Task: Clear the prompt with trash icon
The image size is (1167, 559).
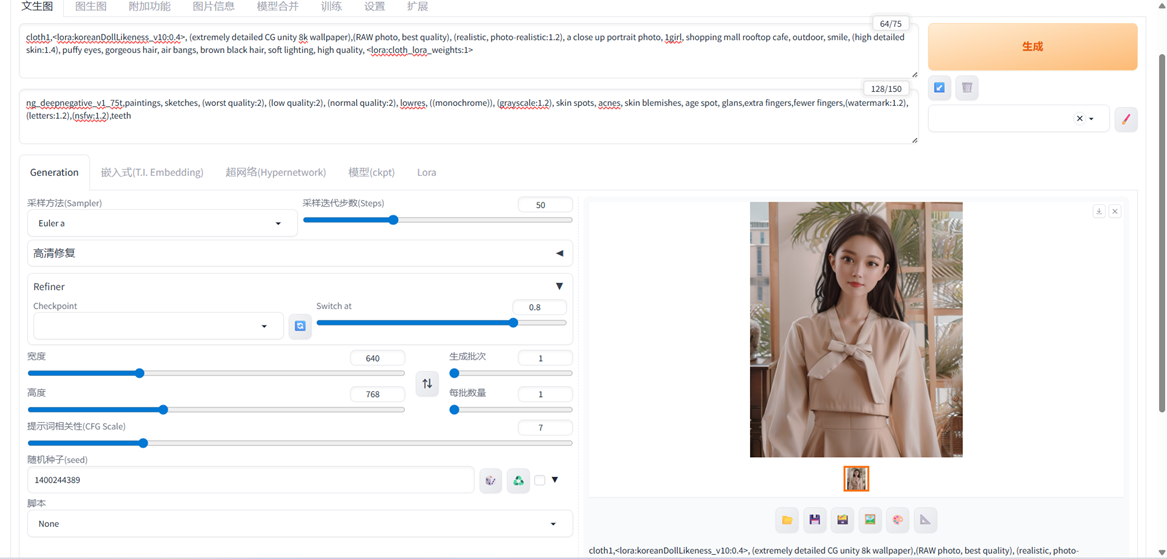Action: click(x=967, y=88)
